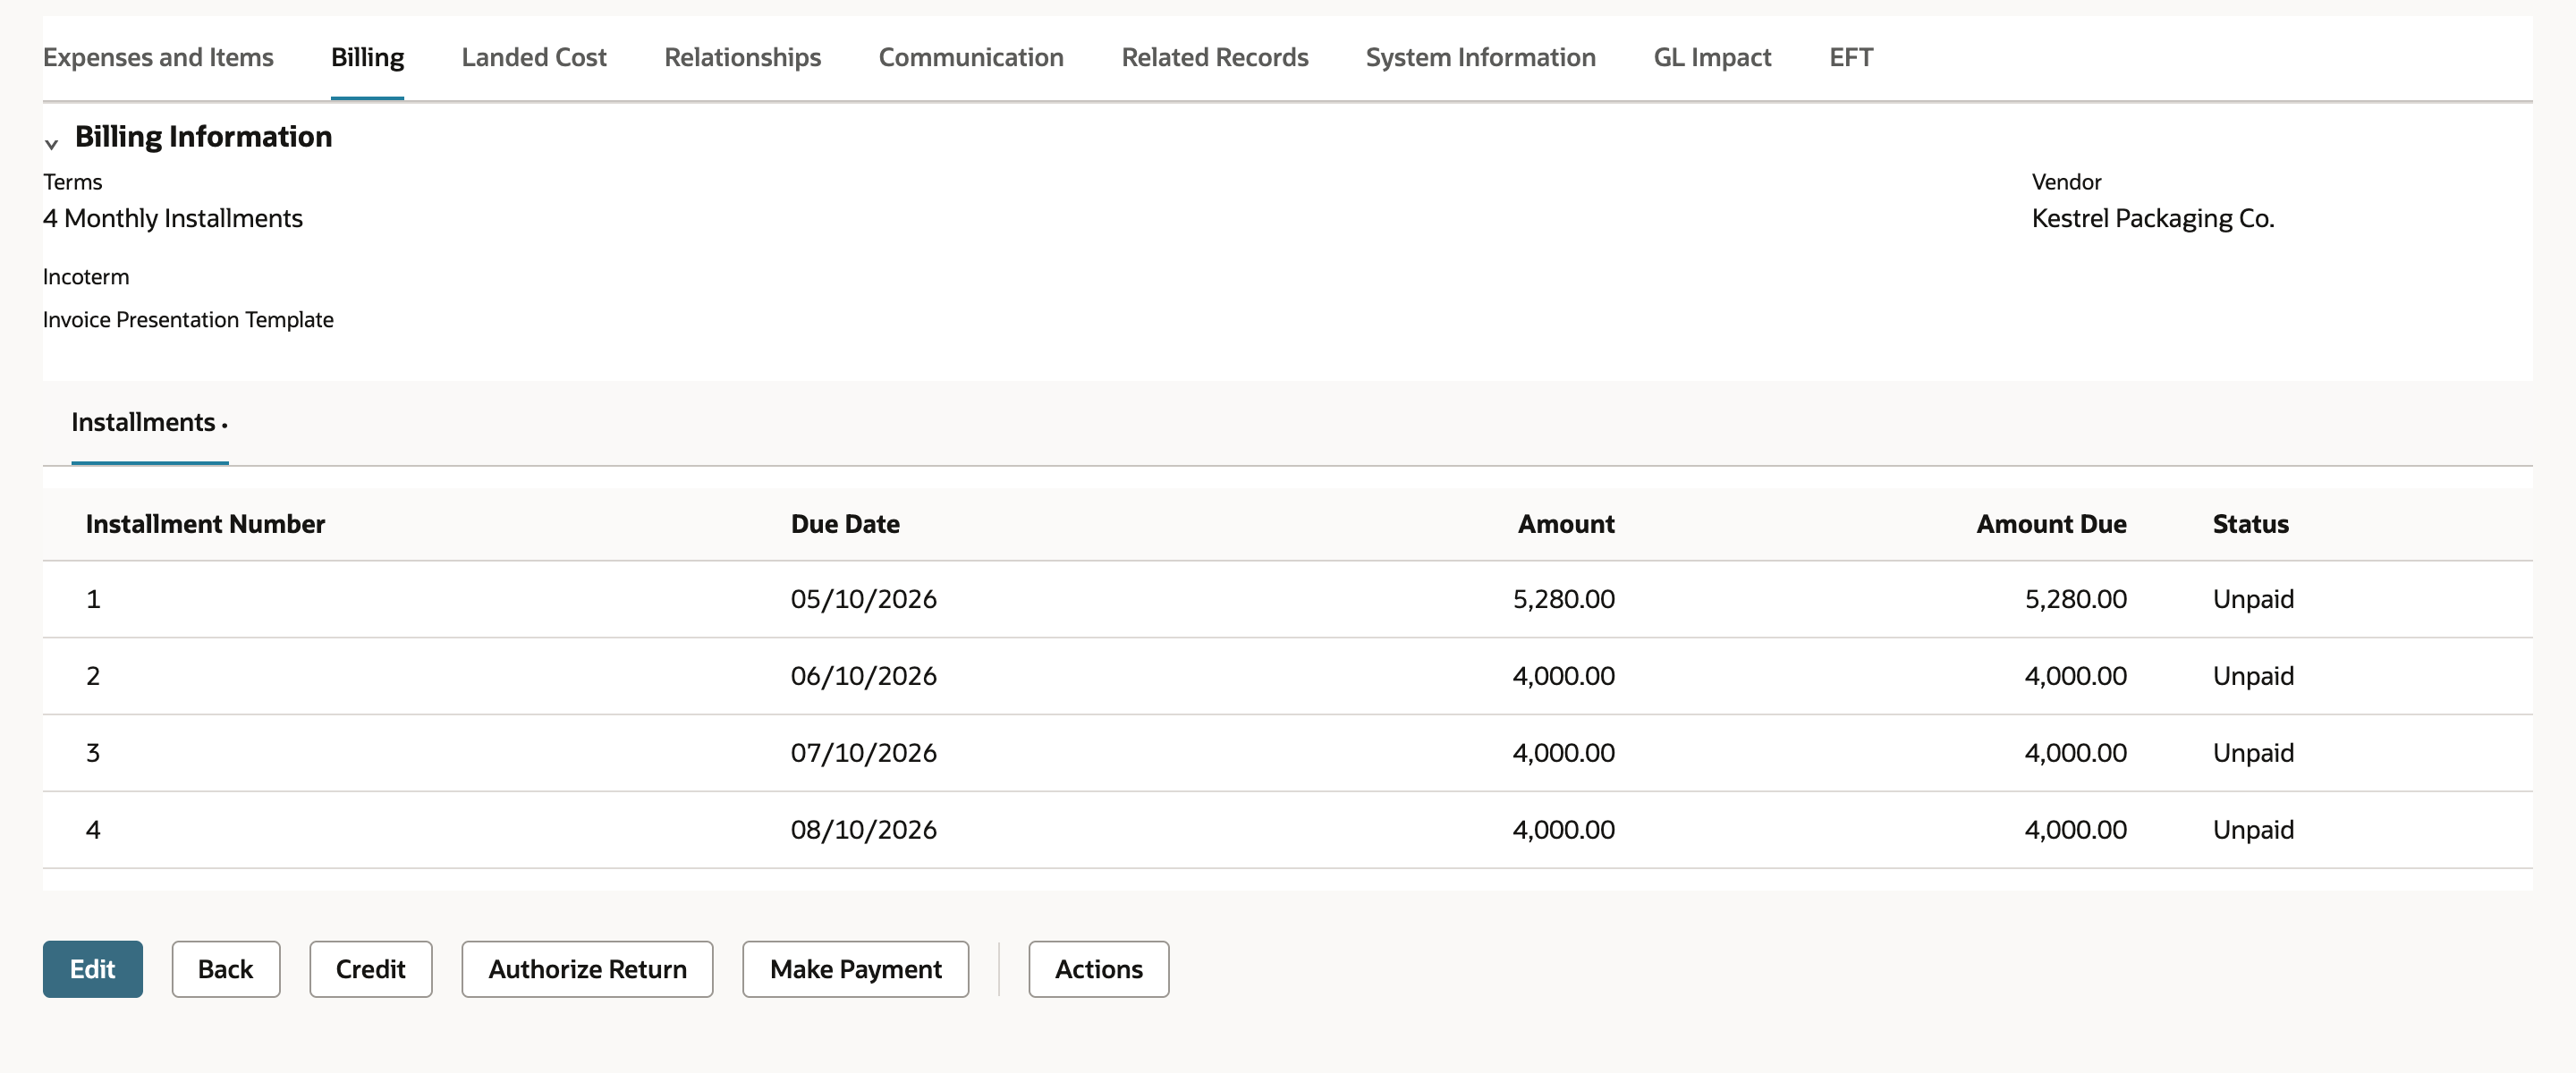Click Unpaid status for installment 4
Image resolution: width=2576 pixels, height=1073 pixels.
2253,829
